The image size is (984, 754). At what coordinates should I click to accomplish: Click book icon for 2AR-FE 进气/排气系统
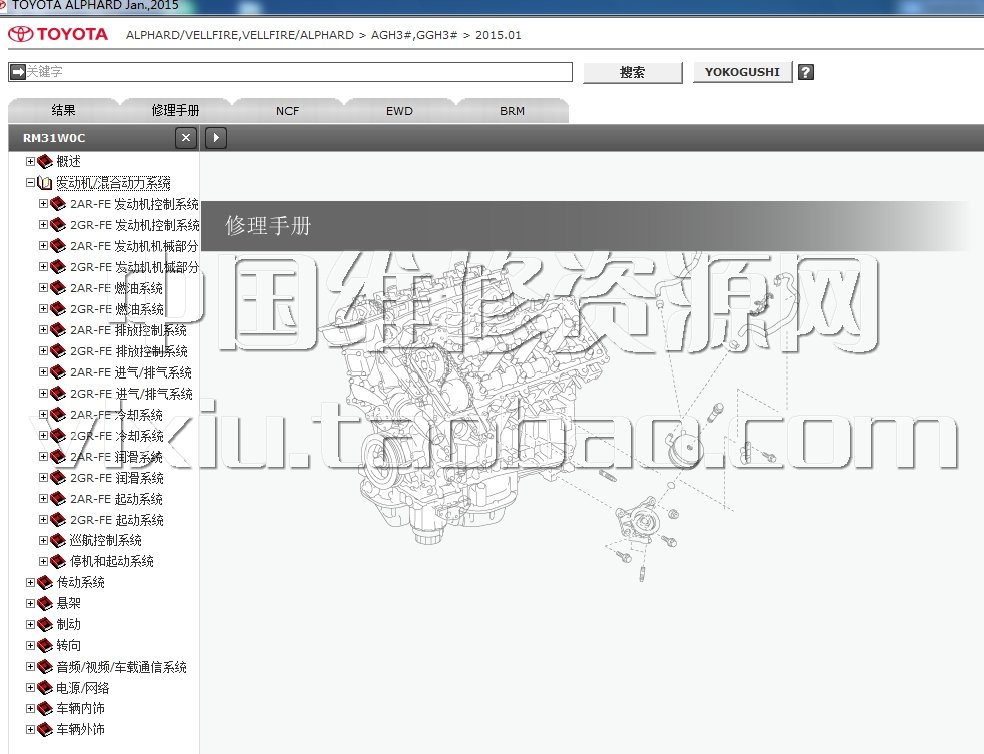58,372
